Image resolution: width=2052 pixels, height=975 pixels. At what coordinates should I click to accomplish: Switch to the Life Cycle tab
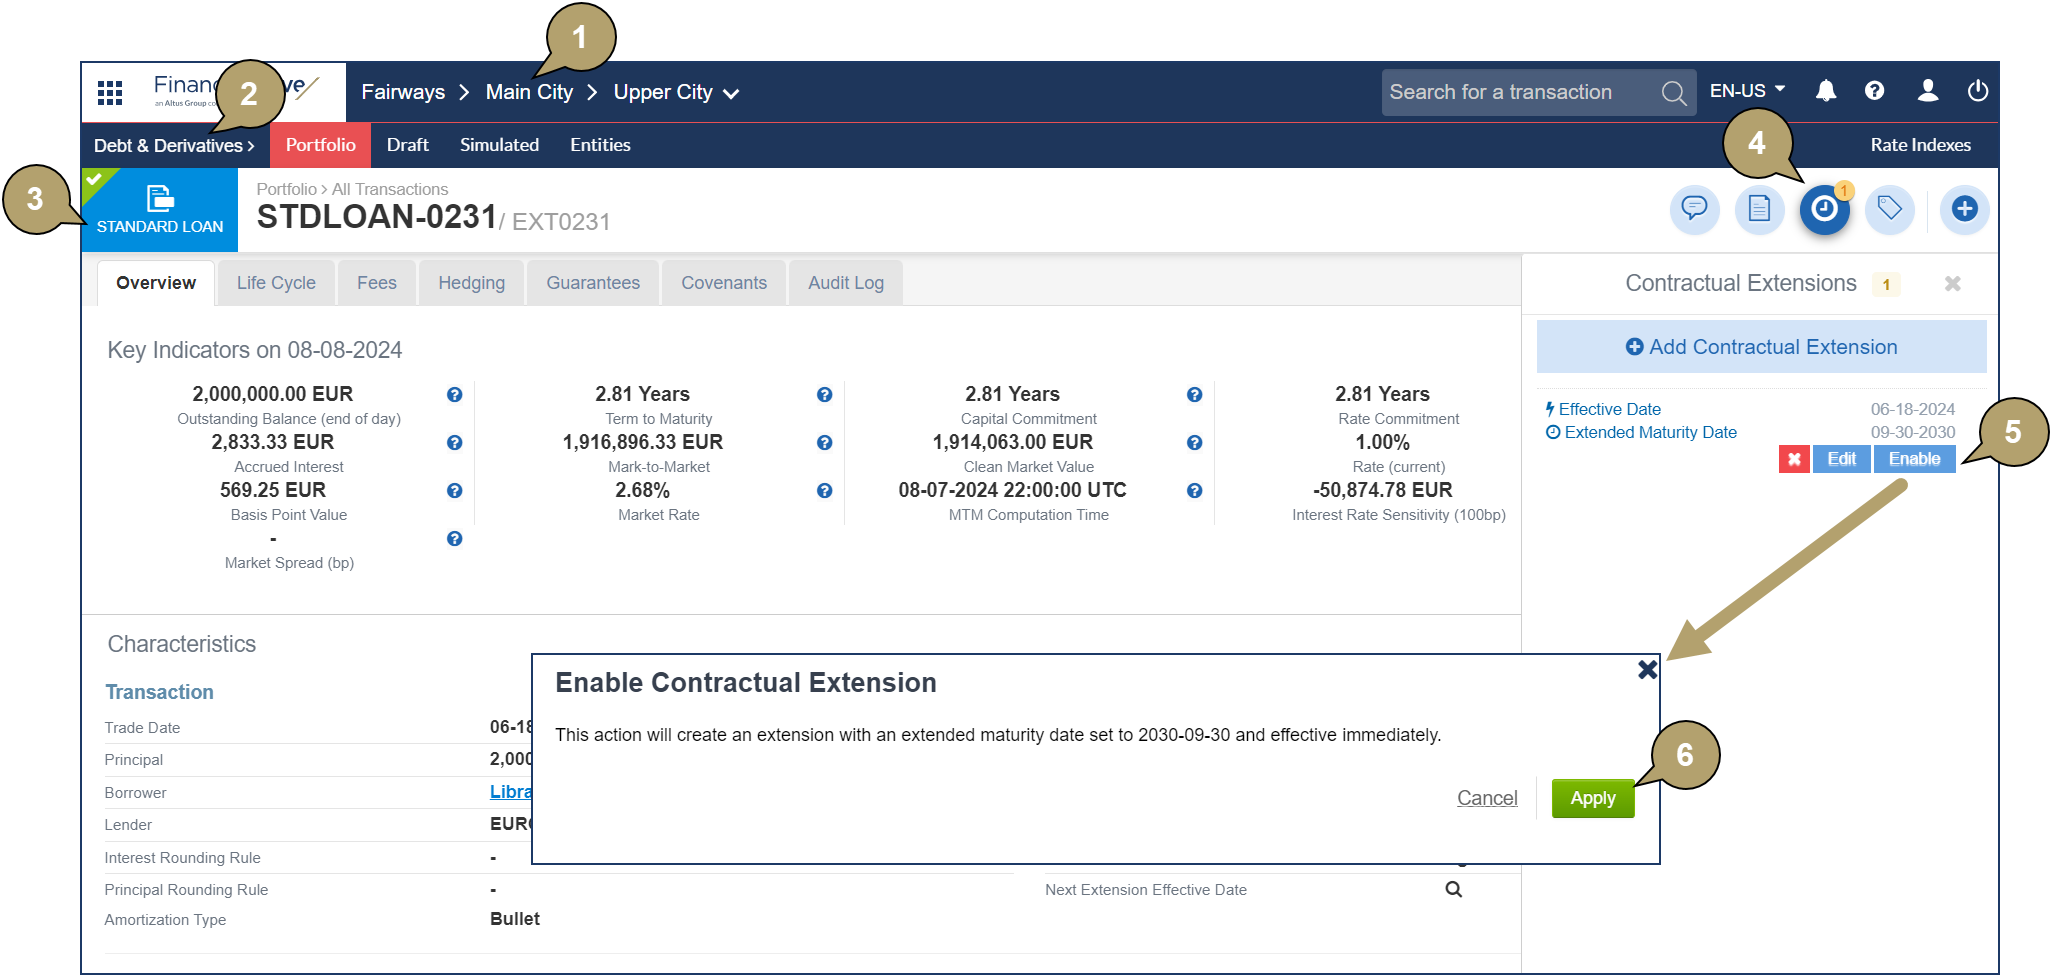[276, 283]
